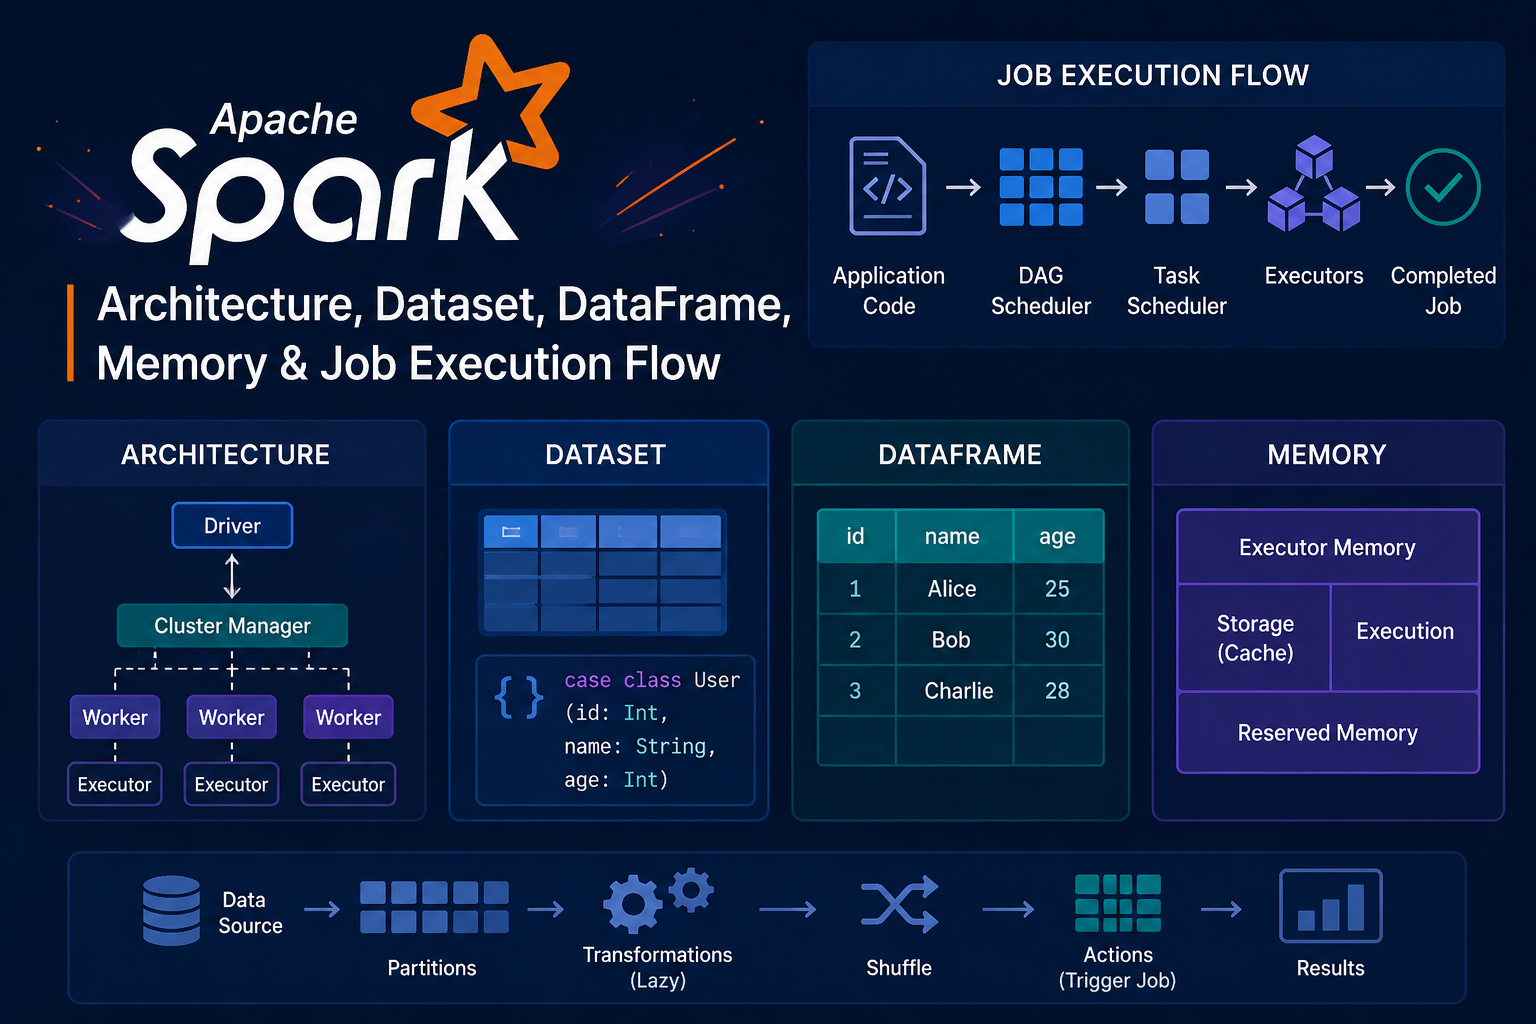Viewport: 1536px width, 1024px height.
Task: Click the Completed Job checkmark icon
Action: 1443,187
